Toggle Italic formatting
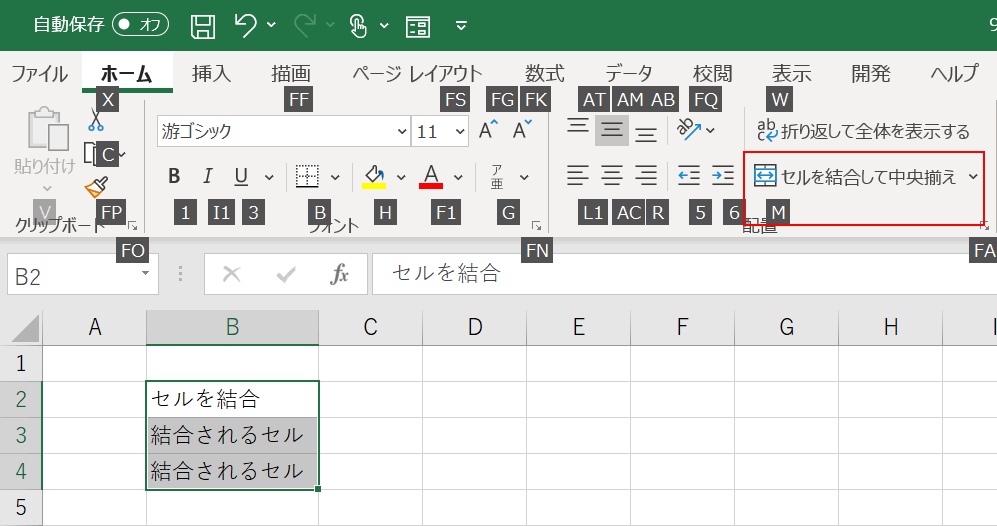Viewport: 997px width, 526px height. [207, 177]
